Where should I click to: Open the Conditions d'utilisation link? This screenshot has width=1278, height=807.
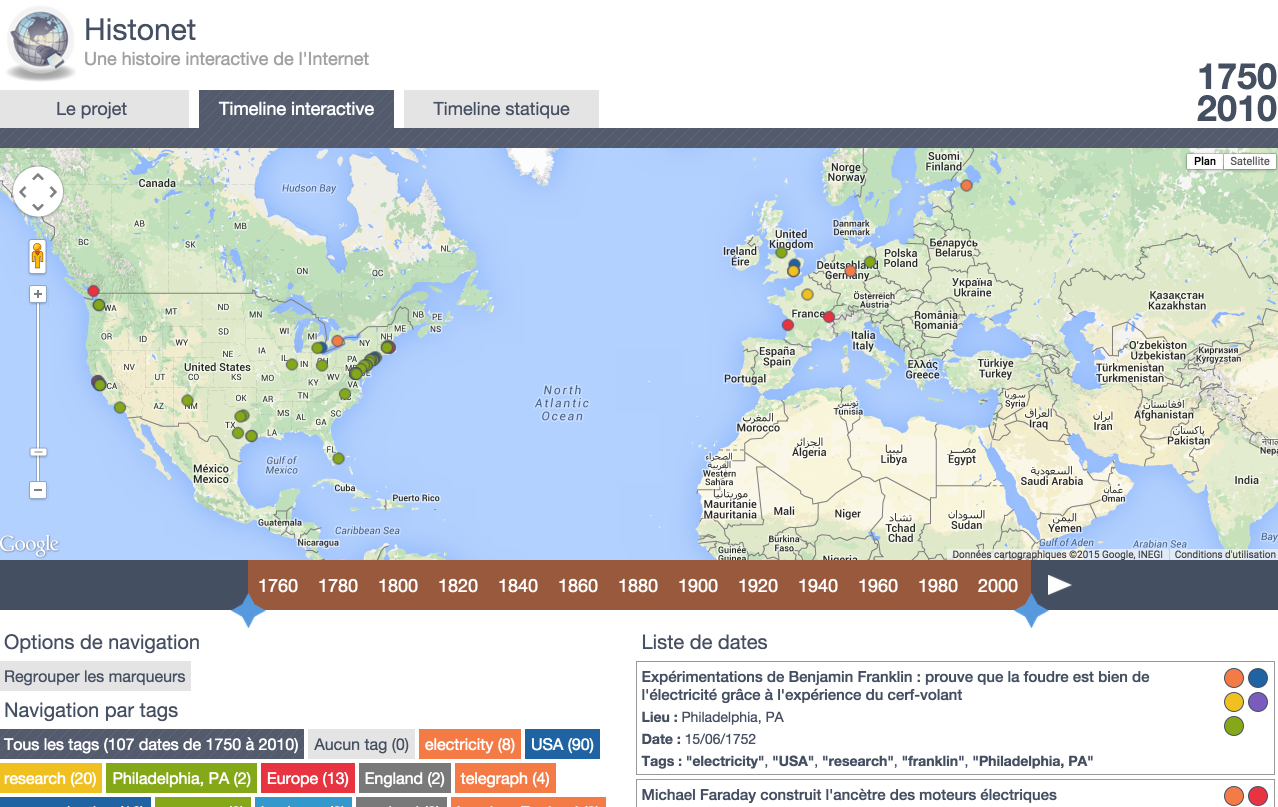tap(1225, 554)
